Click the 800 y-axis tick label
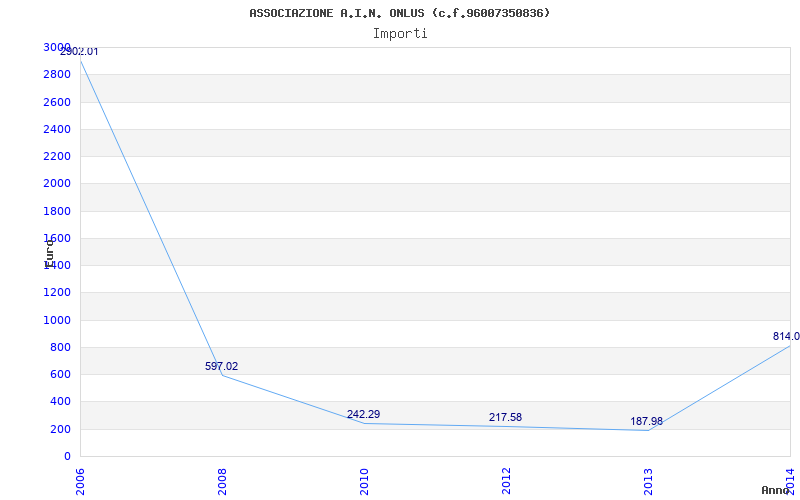 point(61,347)
